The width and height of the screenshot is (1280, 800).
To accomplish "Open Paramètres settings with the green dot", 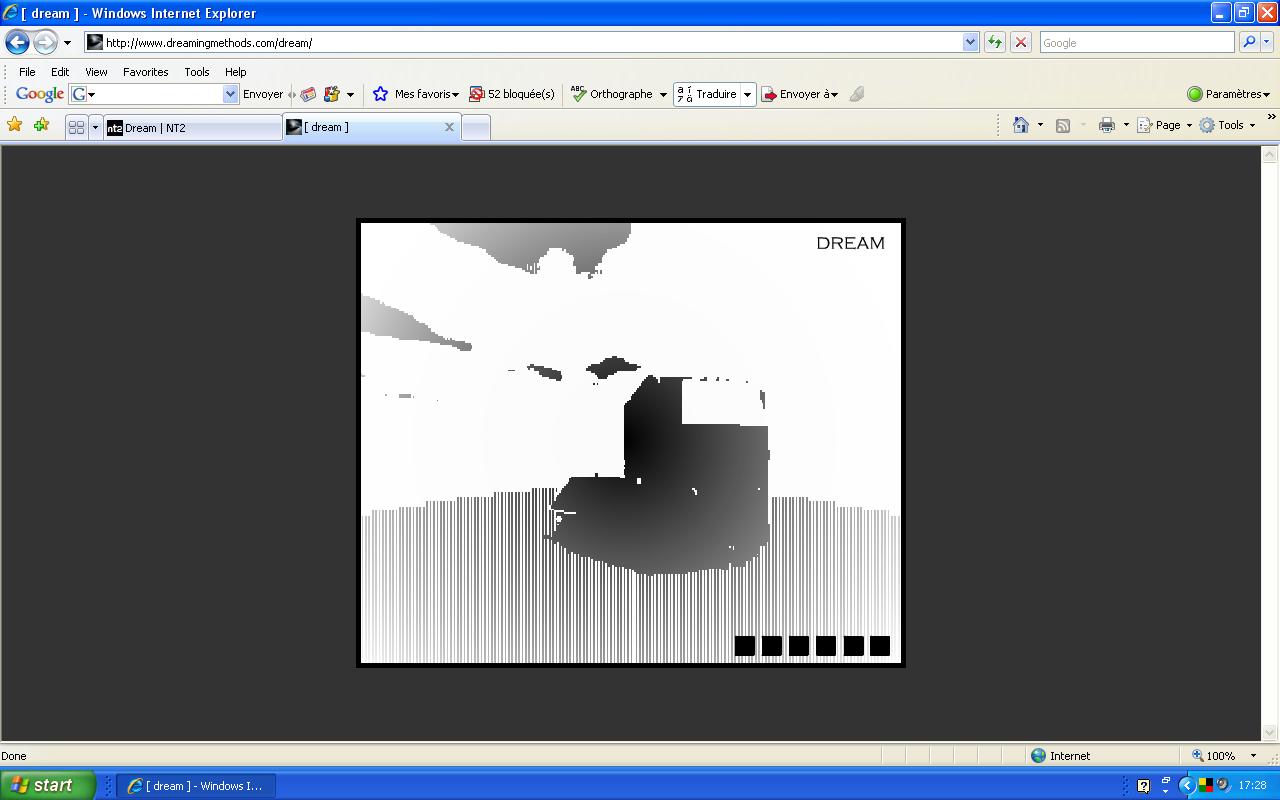I will coord(1228,94).
